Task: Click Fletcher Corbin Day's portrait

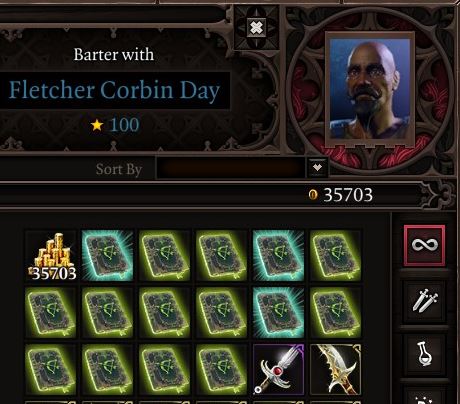Action: 370,89
